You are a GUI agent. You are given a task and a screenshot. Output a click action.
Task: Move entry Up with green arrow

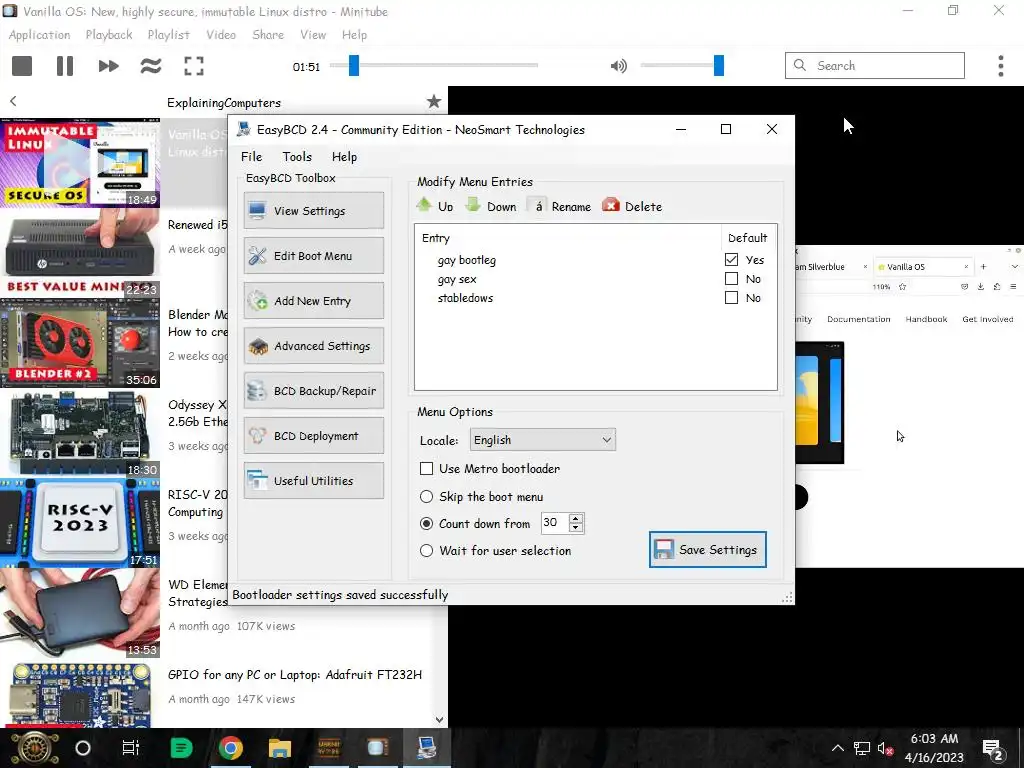tap(435, 206)
